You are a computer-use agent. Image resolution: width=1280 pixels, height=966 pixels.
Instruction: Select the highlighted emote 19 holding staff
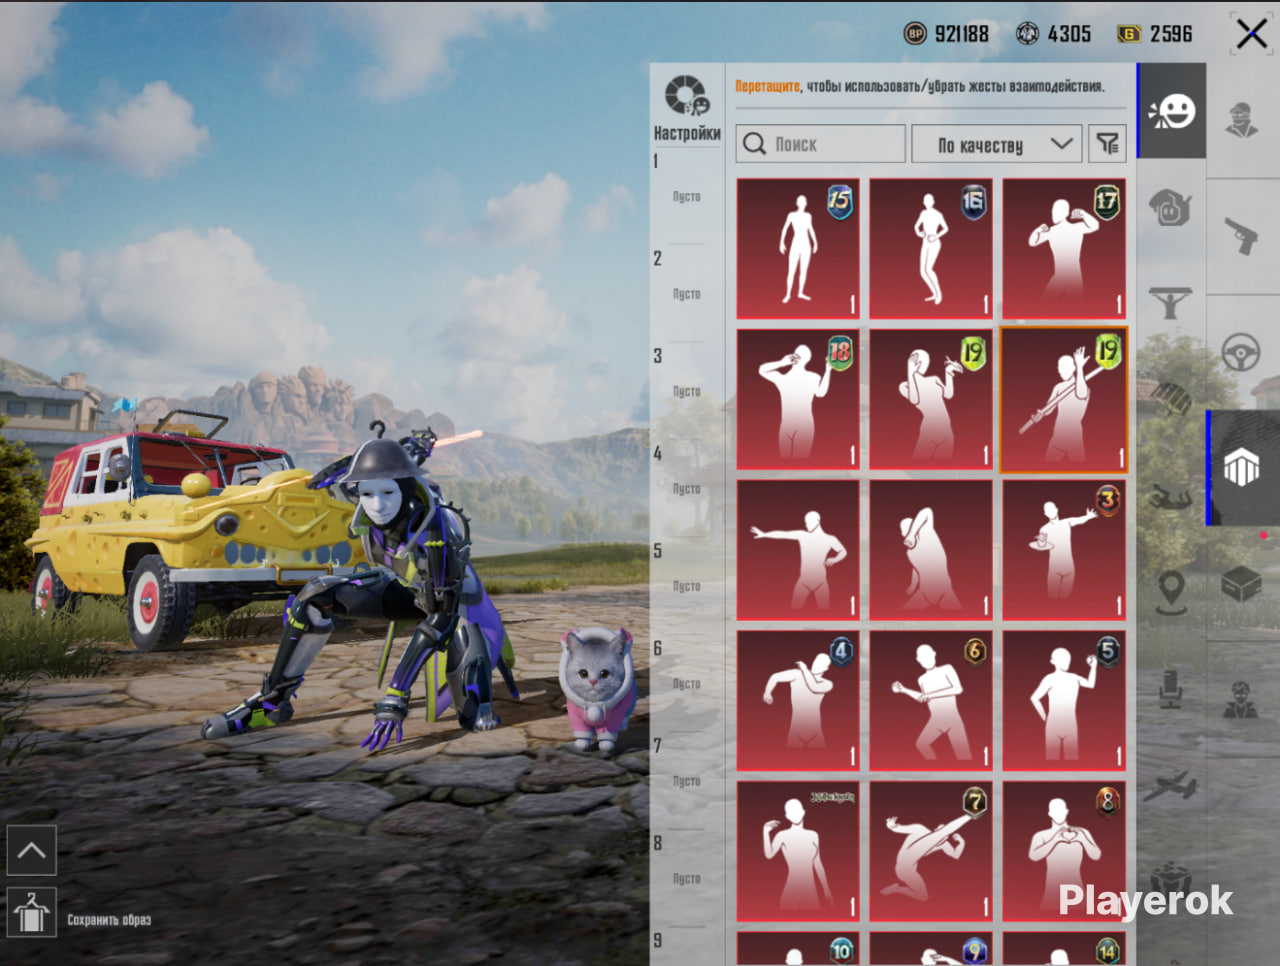click(1064, 399)
